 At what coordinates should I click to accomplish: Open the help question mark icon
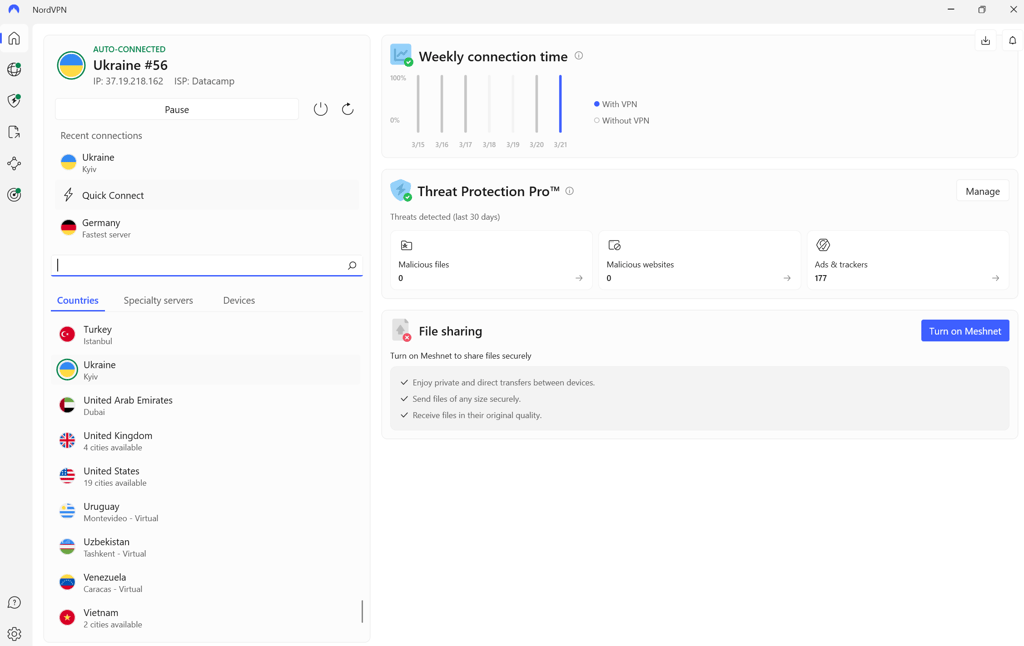[x=14, y=602]
